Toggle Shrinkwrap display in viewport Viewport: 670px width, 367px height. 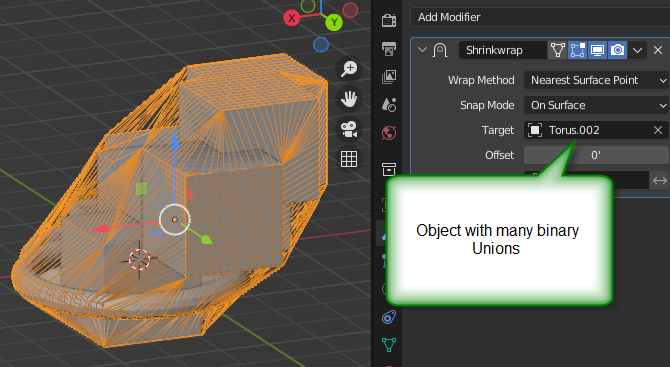click(597, 50)
